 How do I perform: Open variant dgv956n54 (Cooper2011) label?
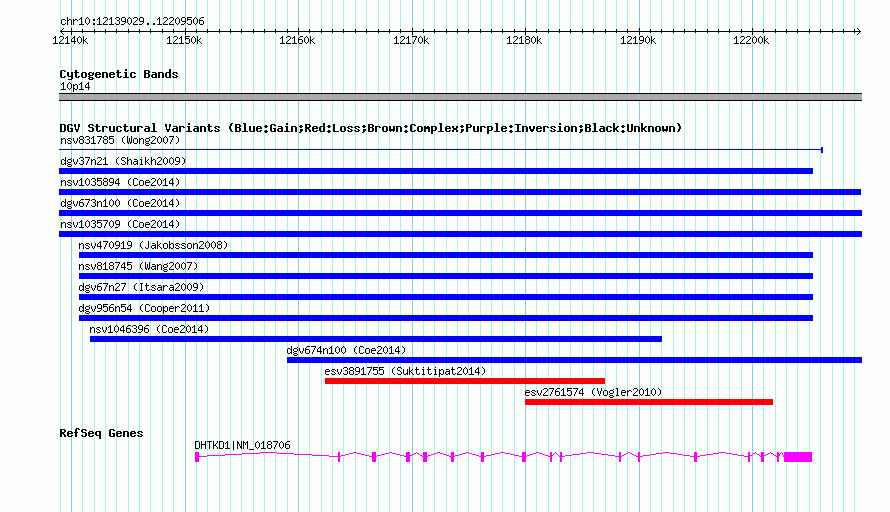tap(144, 308)
